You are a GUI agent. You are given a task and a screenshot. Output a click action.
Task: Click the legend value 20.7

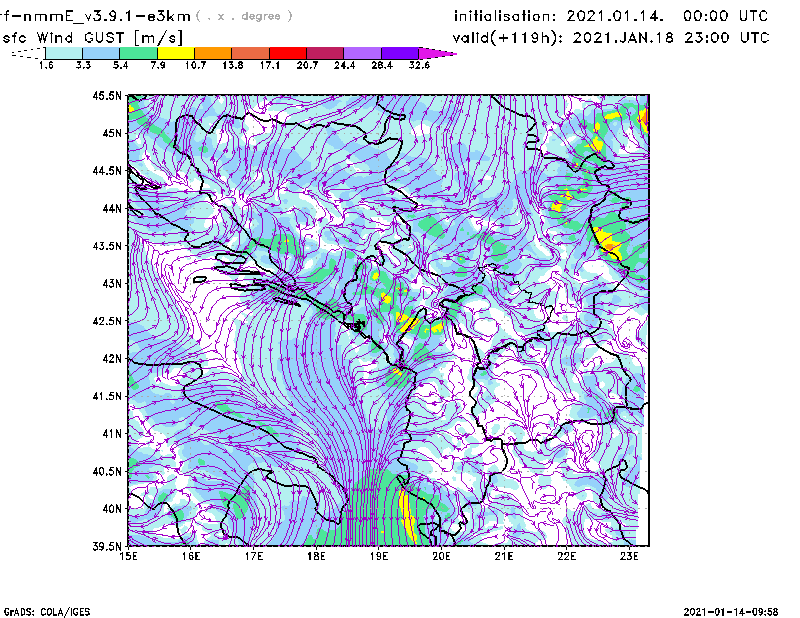pos(307,65)
